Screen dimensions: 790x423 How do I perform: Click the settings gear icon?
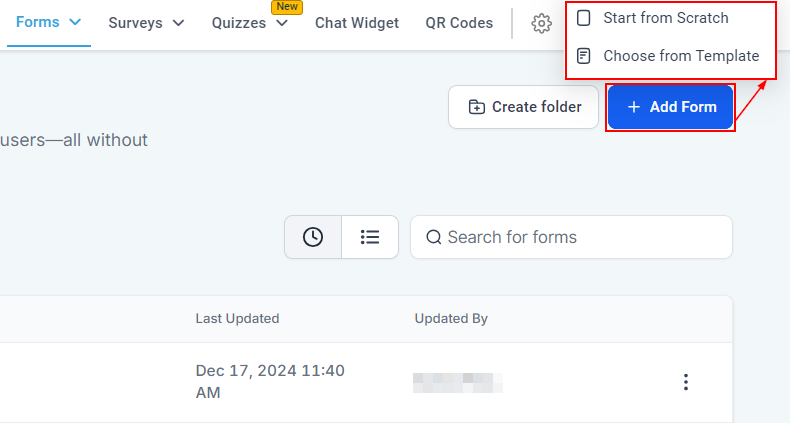(x=542, y=23)
